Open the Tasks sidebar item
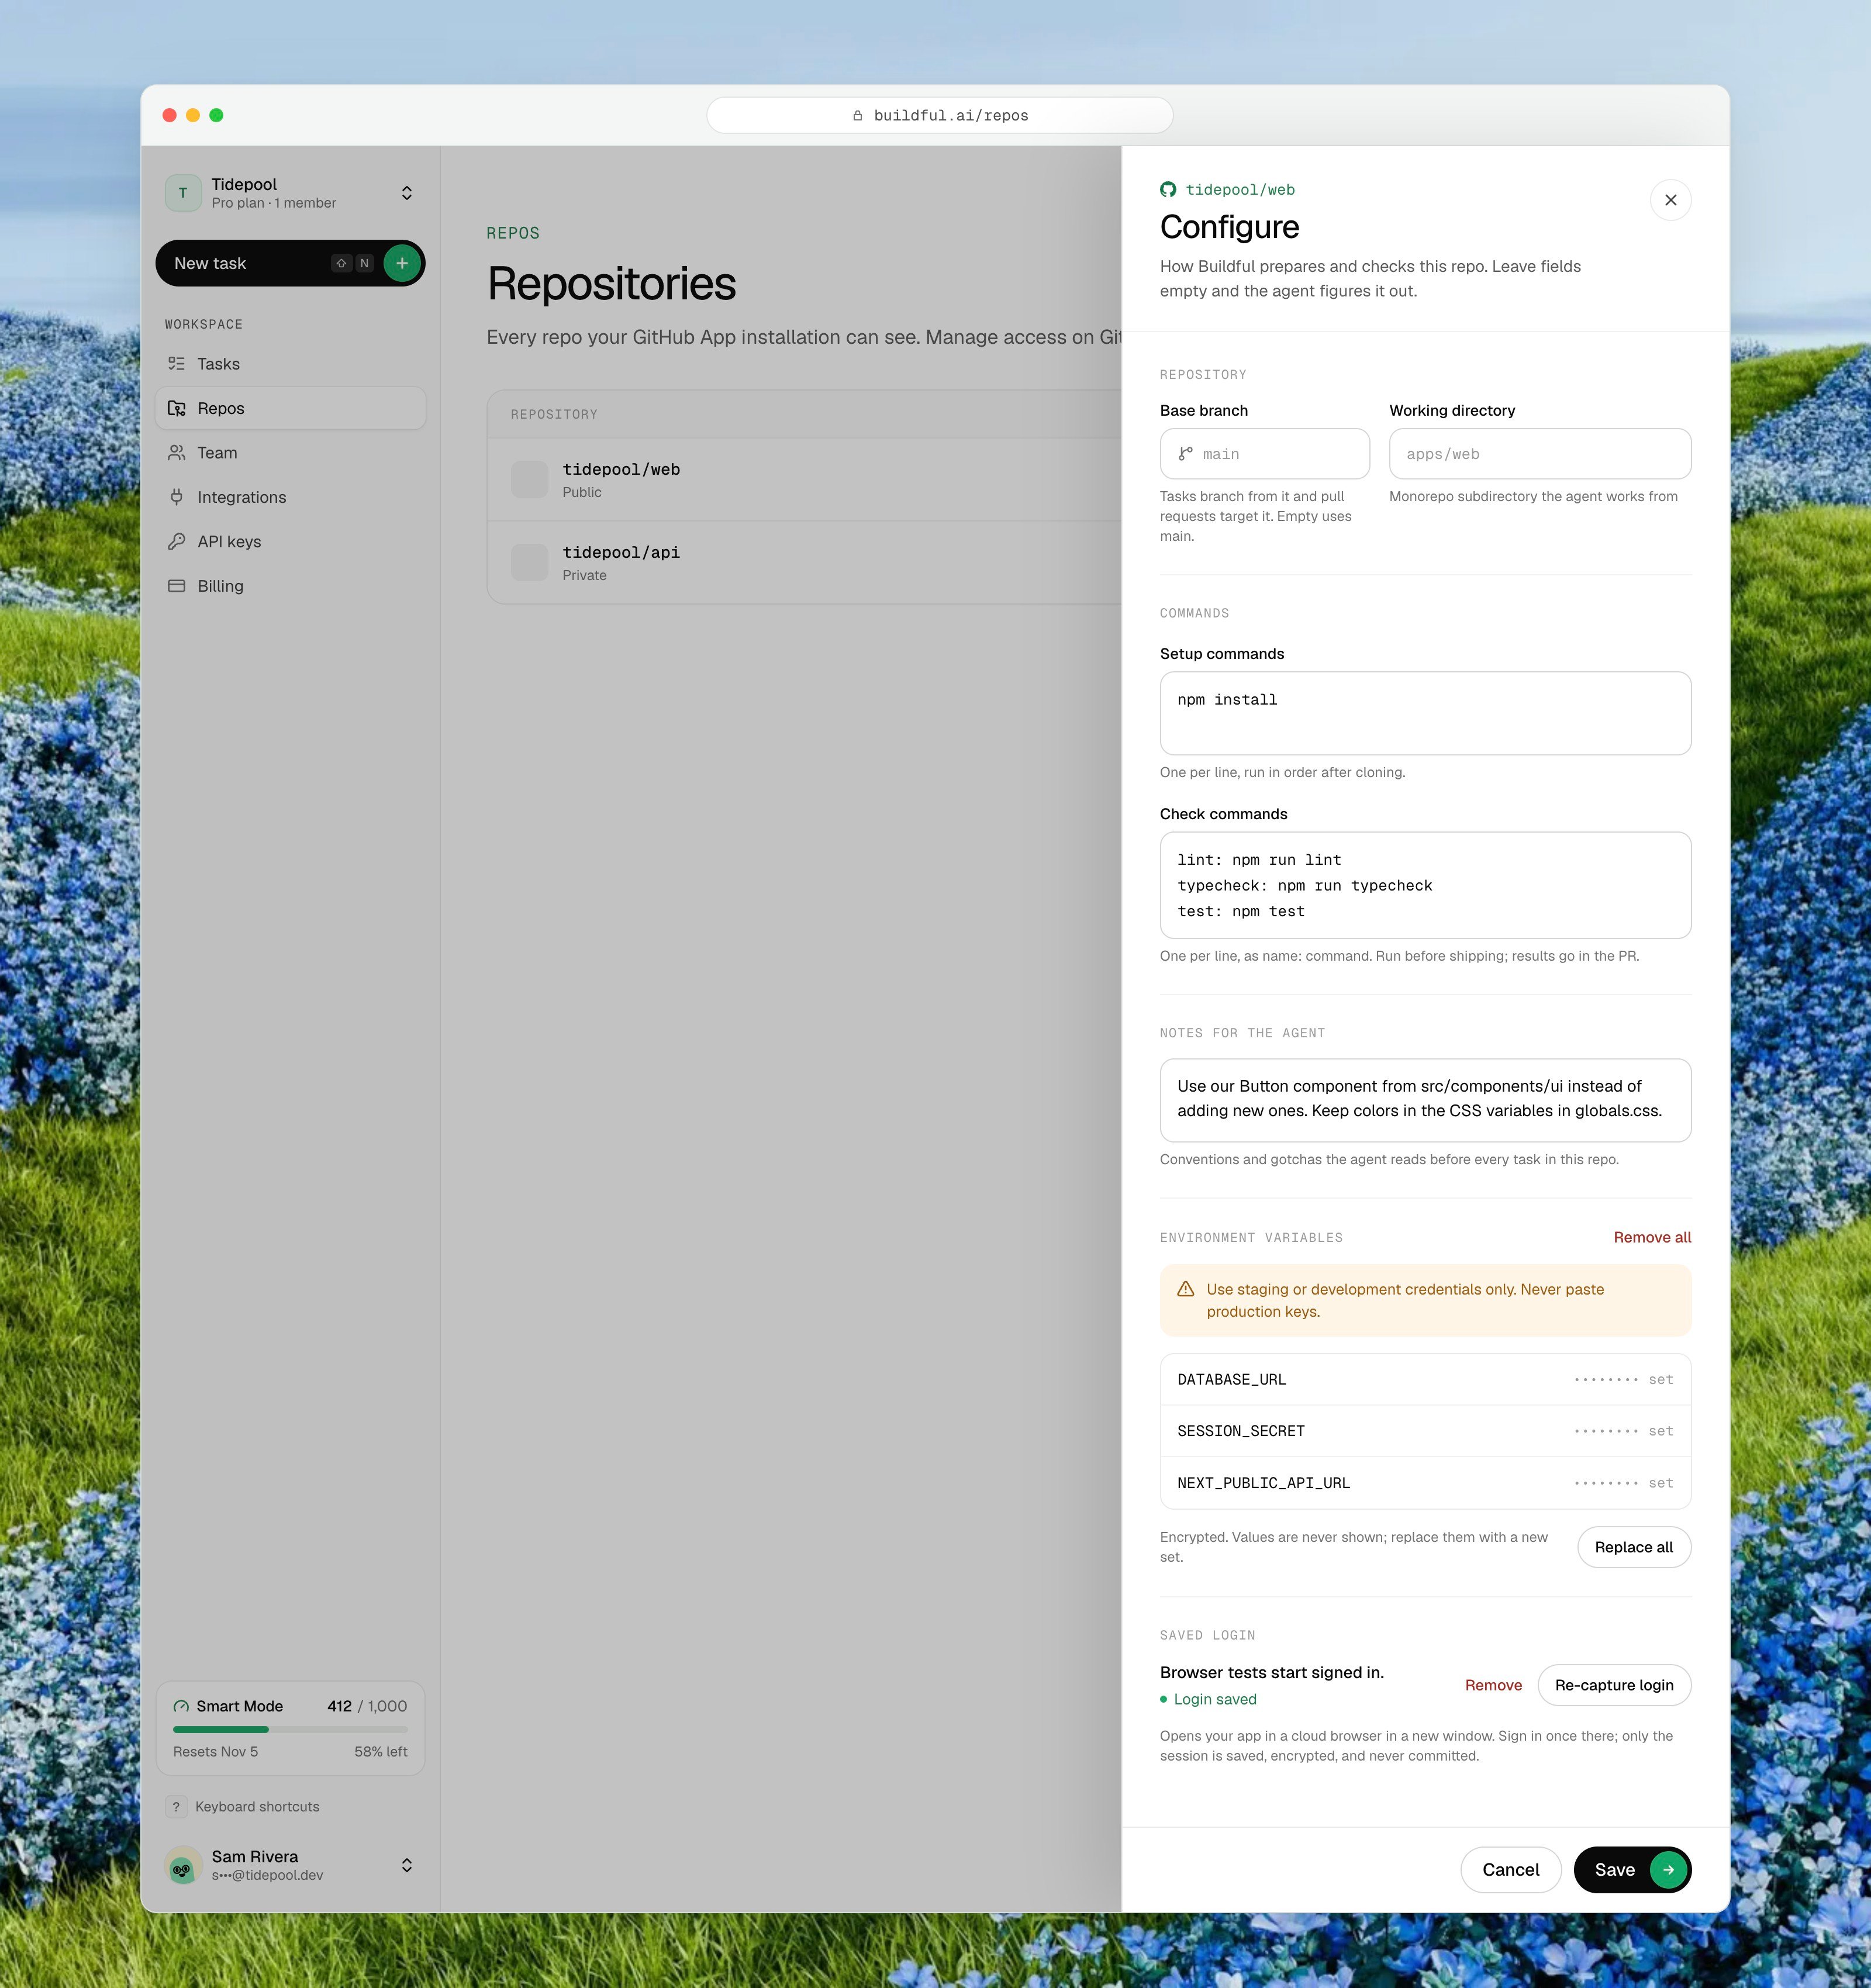The width and height of the screenshot is (1871, 1988). pyautogui.click(x=290, y=364)
